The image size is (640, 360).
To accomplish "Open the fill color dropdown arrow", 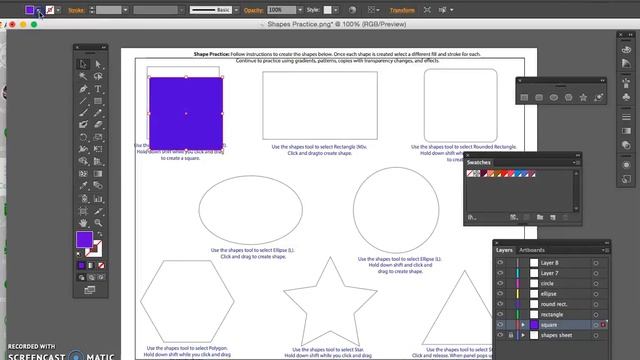I will (x=39, y=10).
